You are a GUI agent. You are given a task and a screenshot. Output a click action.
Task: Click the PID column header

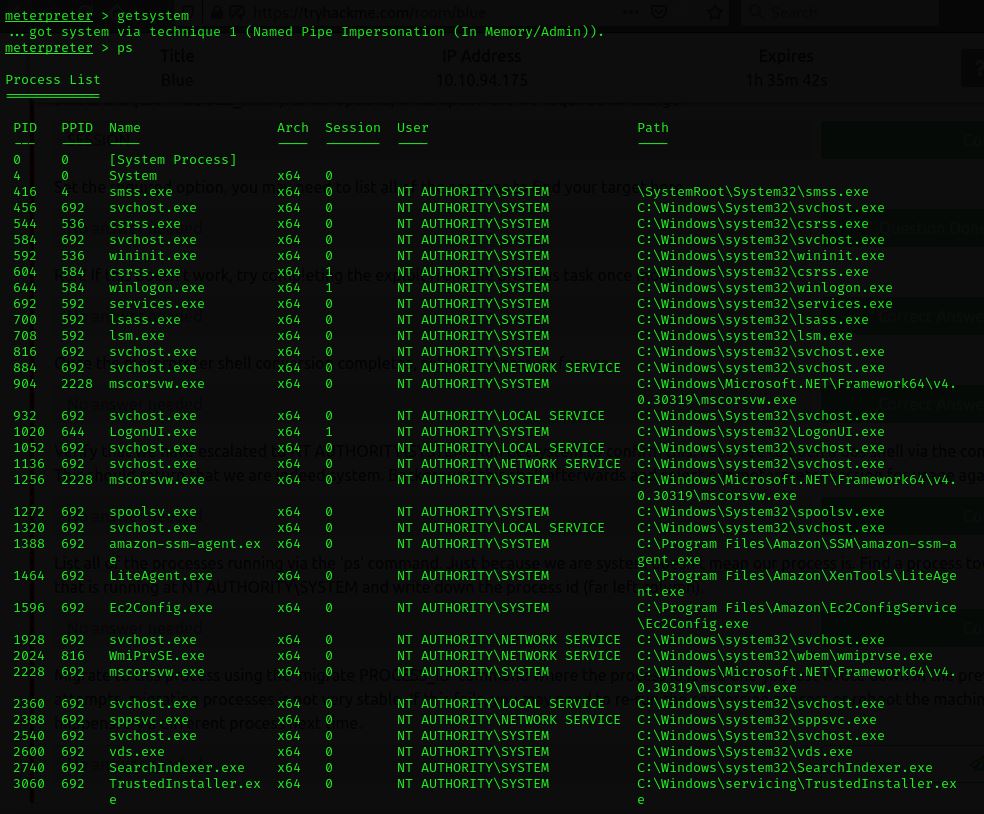click(x=25, y=127)
